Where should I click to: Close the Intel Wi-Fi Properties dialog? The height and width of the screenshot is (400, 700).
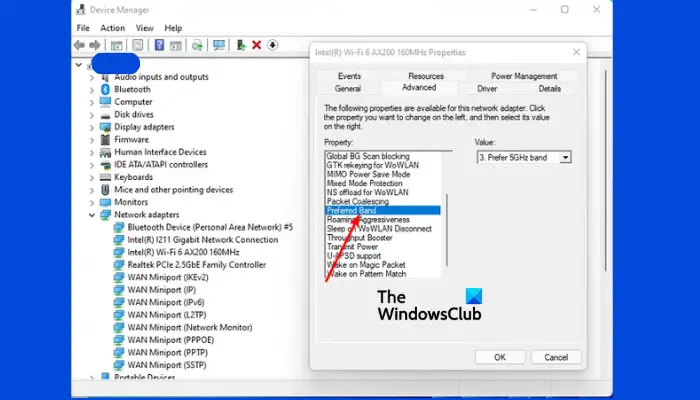pyautogui.click(x=576, y=52)
